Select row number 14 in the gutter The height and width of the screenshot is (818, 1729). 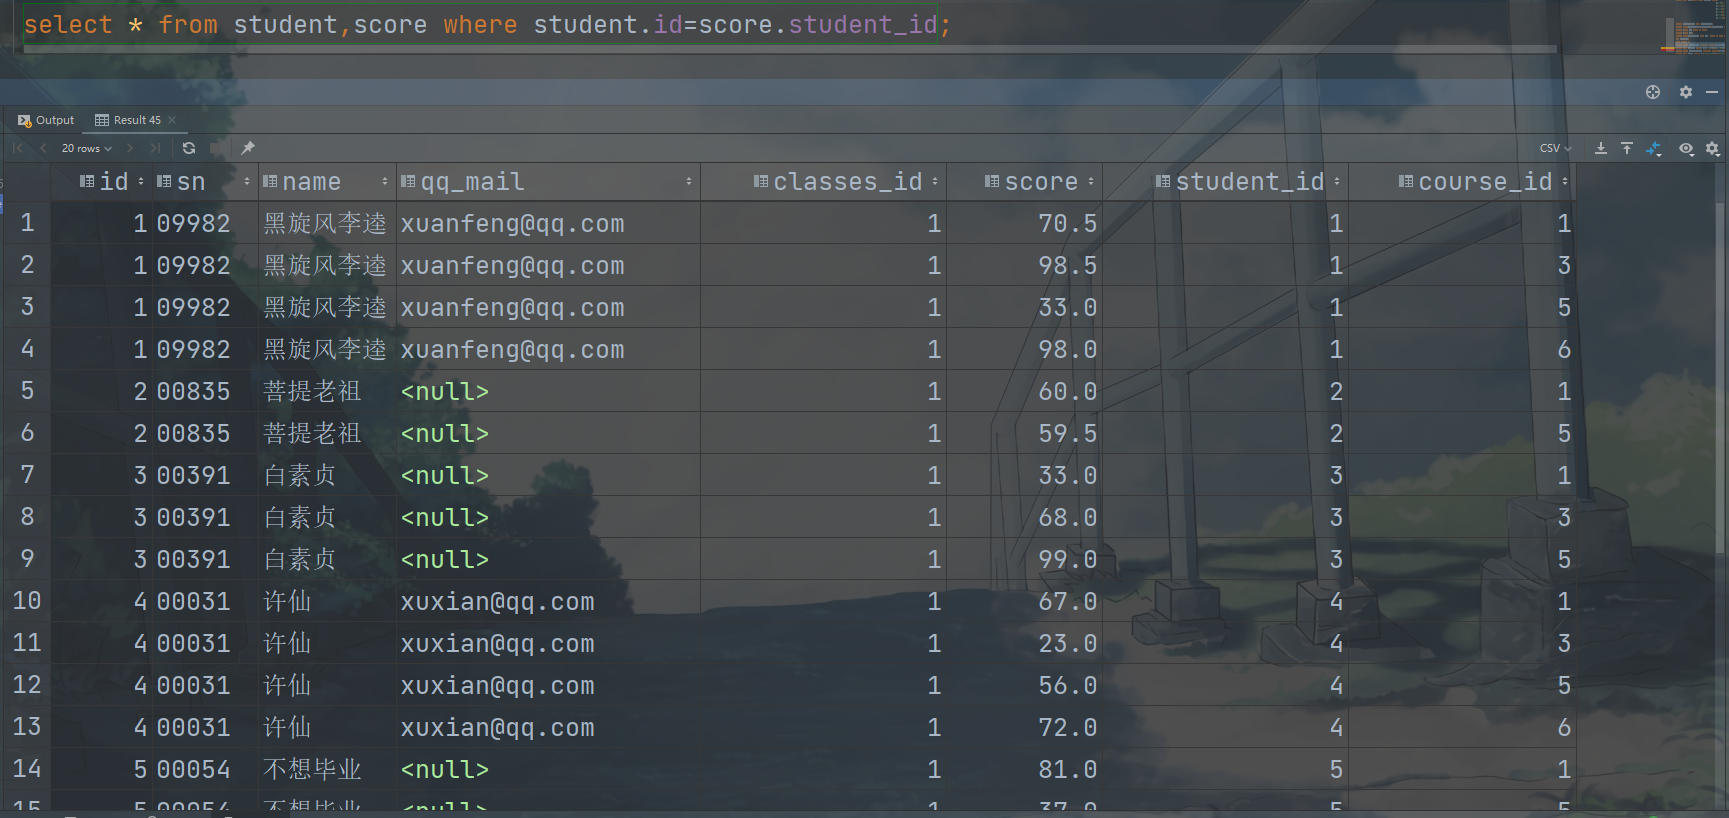tap(27, 769)
